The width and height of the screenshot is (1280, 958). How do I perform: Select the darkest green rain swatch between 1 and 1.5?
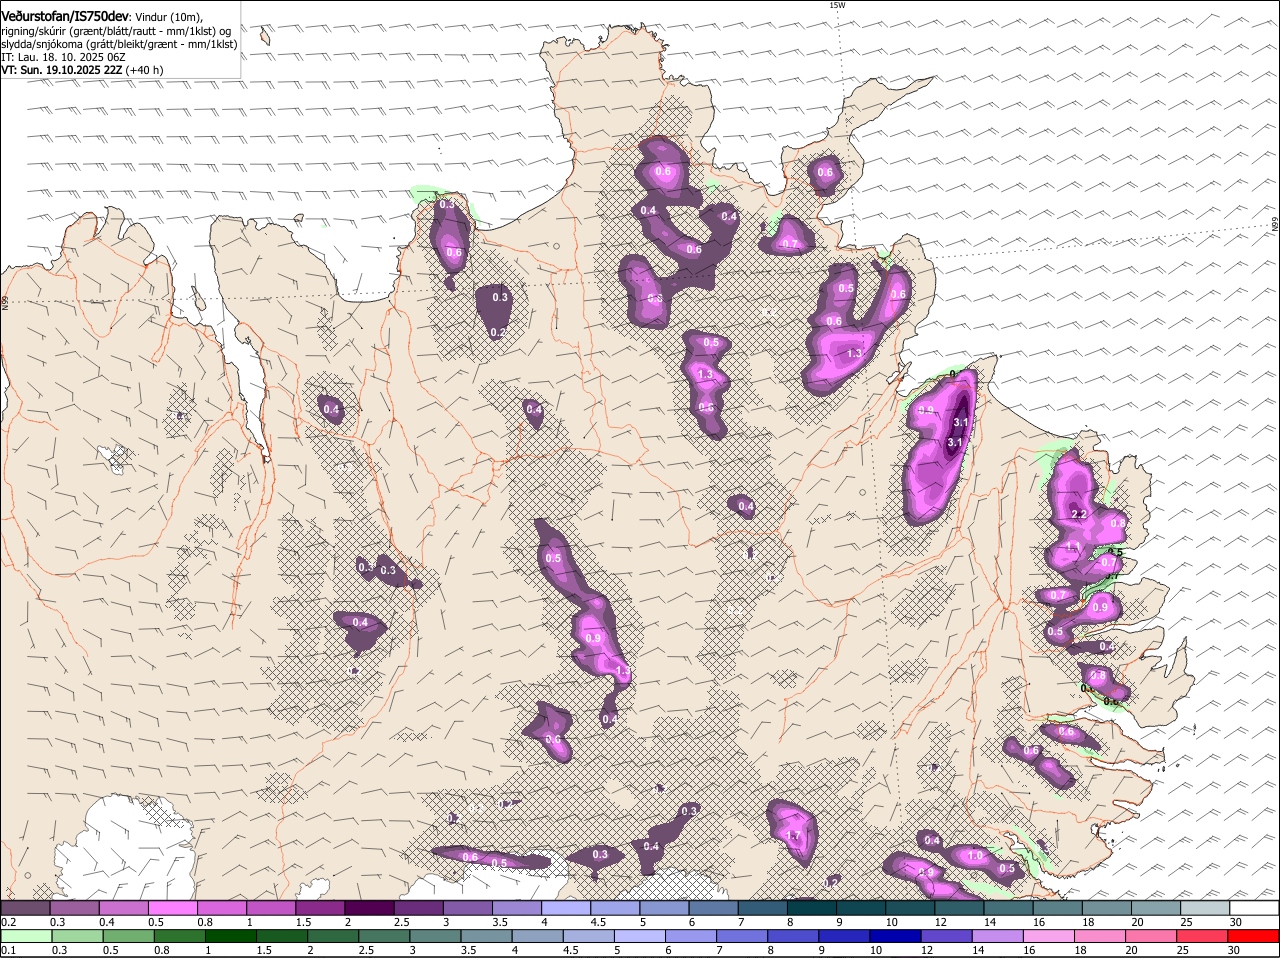pyautogui.click(x=230, y=936)
